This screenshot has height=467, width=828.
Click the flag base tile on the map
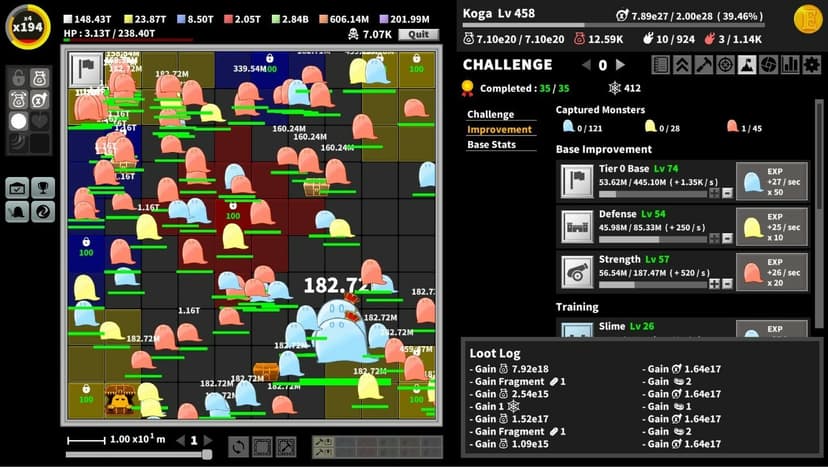point(86,69)
